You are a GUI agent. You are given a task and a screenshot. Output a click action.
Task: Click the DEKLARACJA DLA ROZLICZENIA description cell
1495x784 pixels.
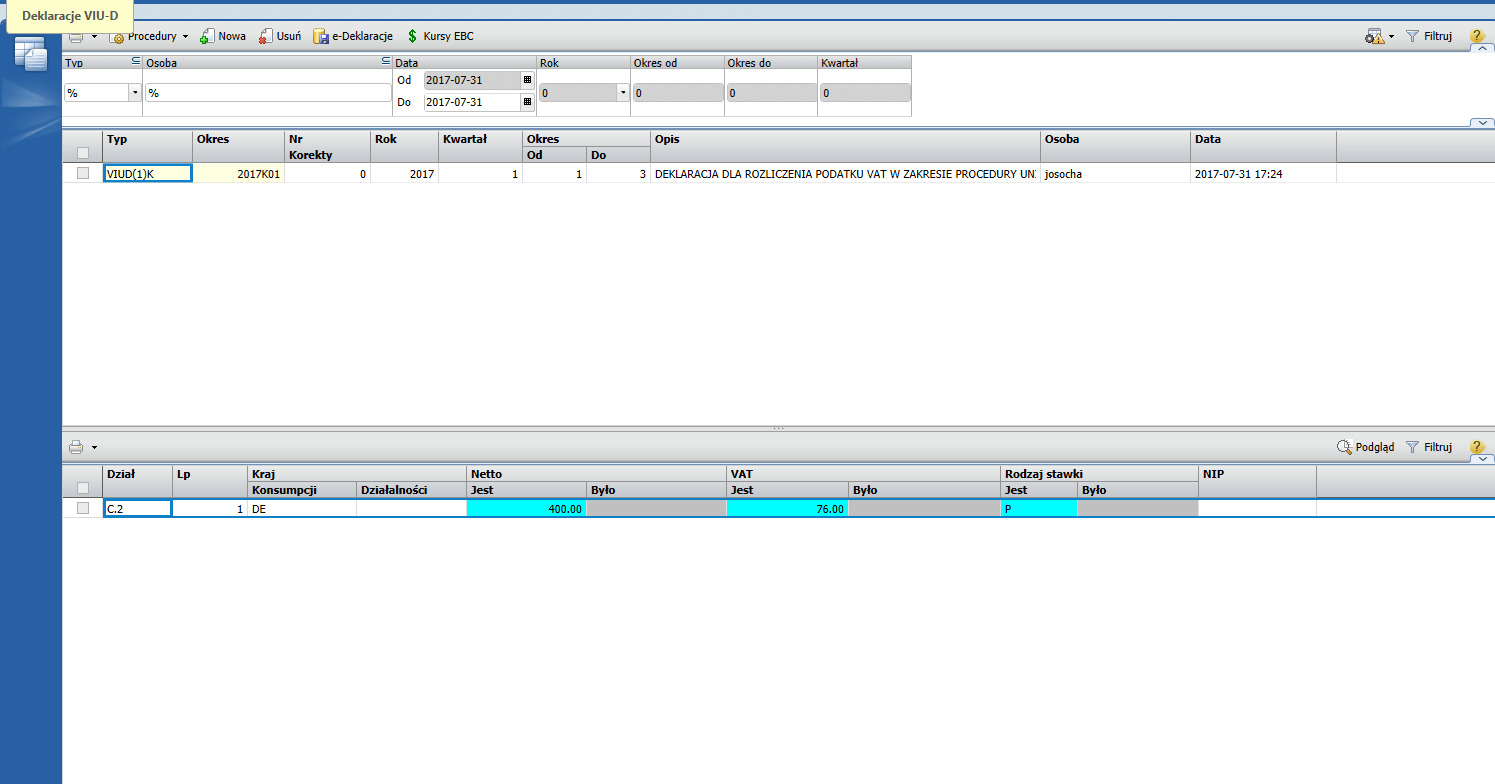pos(846,173)
